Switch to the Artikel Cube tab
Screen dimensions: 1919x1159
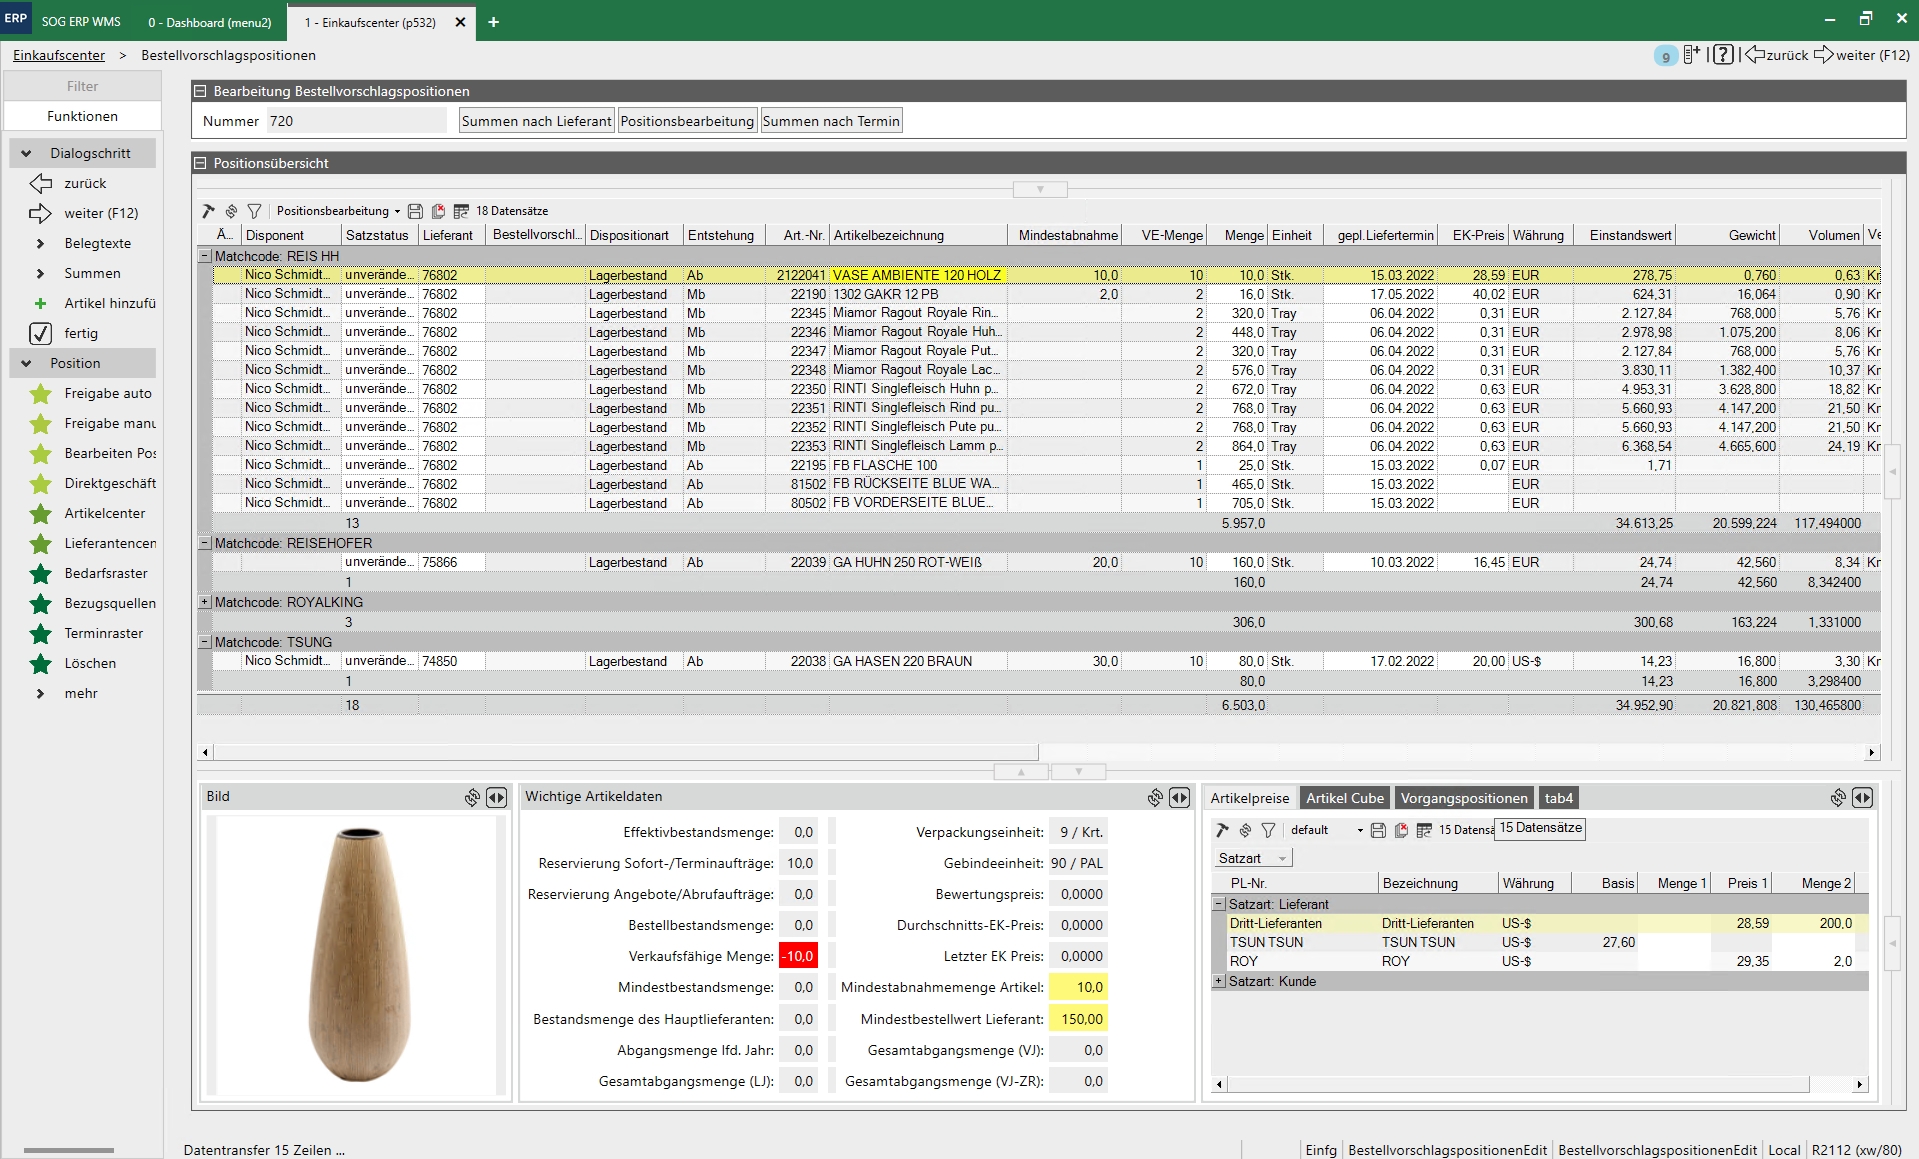pyautogui.click(x=1344, y=798)
